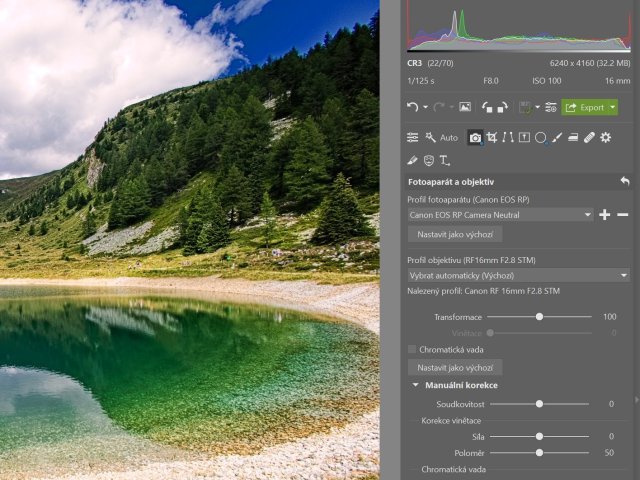Show the original image preview icon
The width and height of the screenshot is (640, 480).
[x=465, y=107]
